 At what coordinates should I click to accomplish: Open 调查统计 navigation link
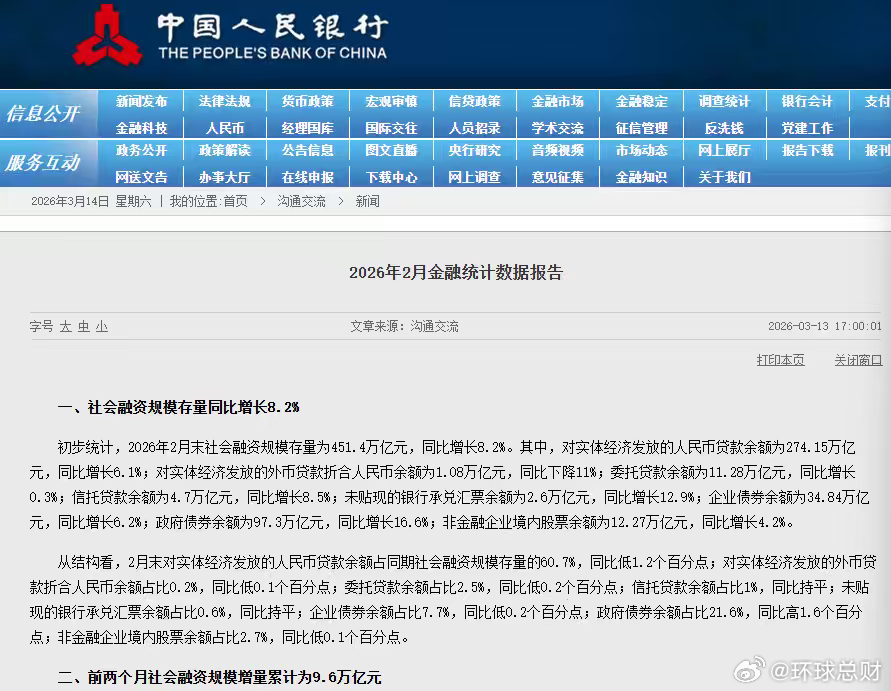point(724,102)
